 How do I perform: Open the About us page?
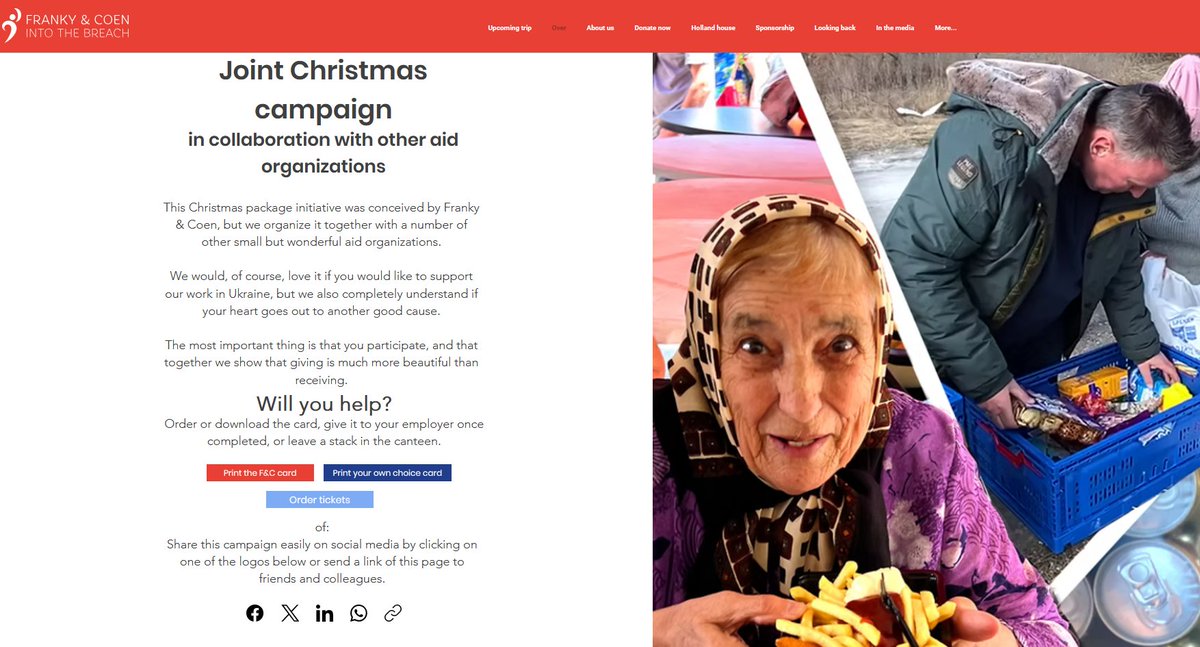coord(600,28)
